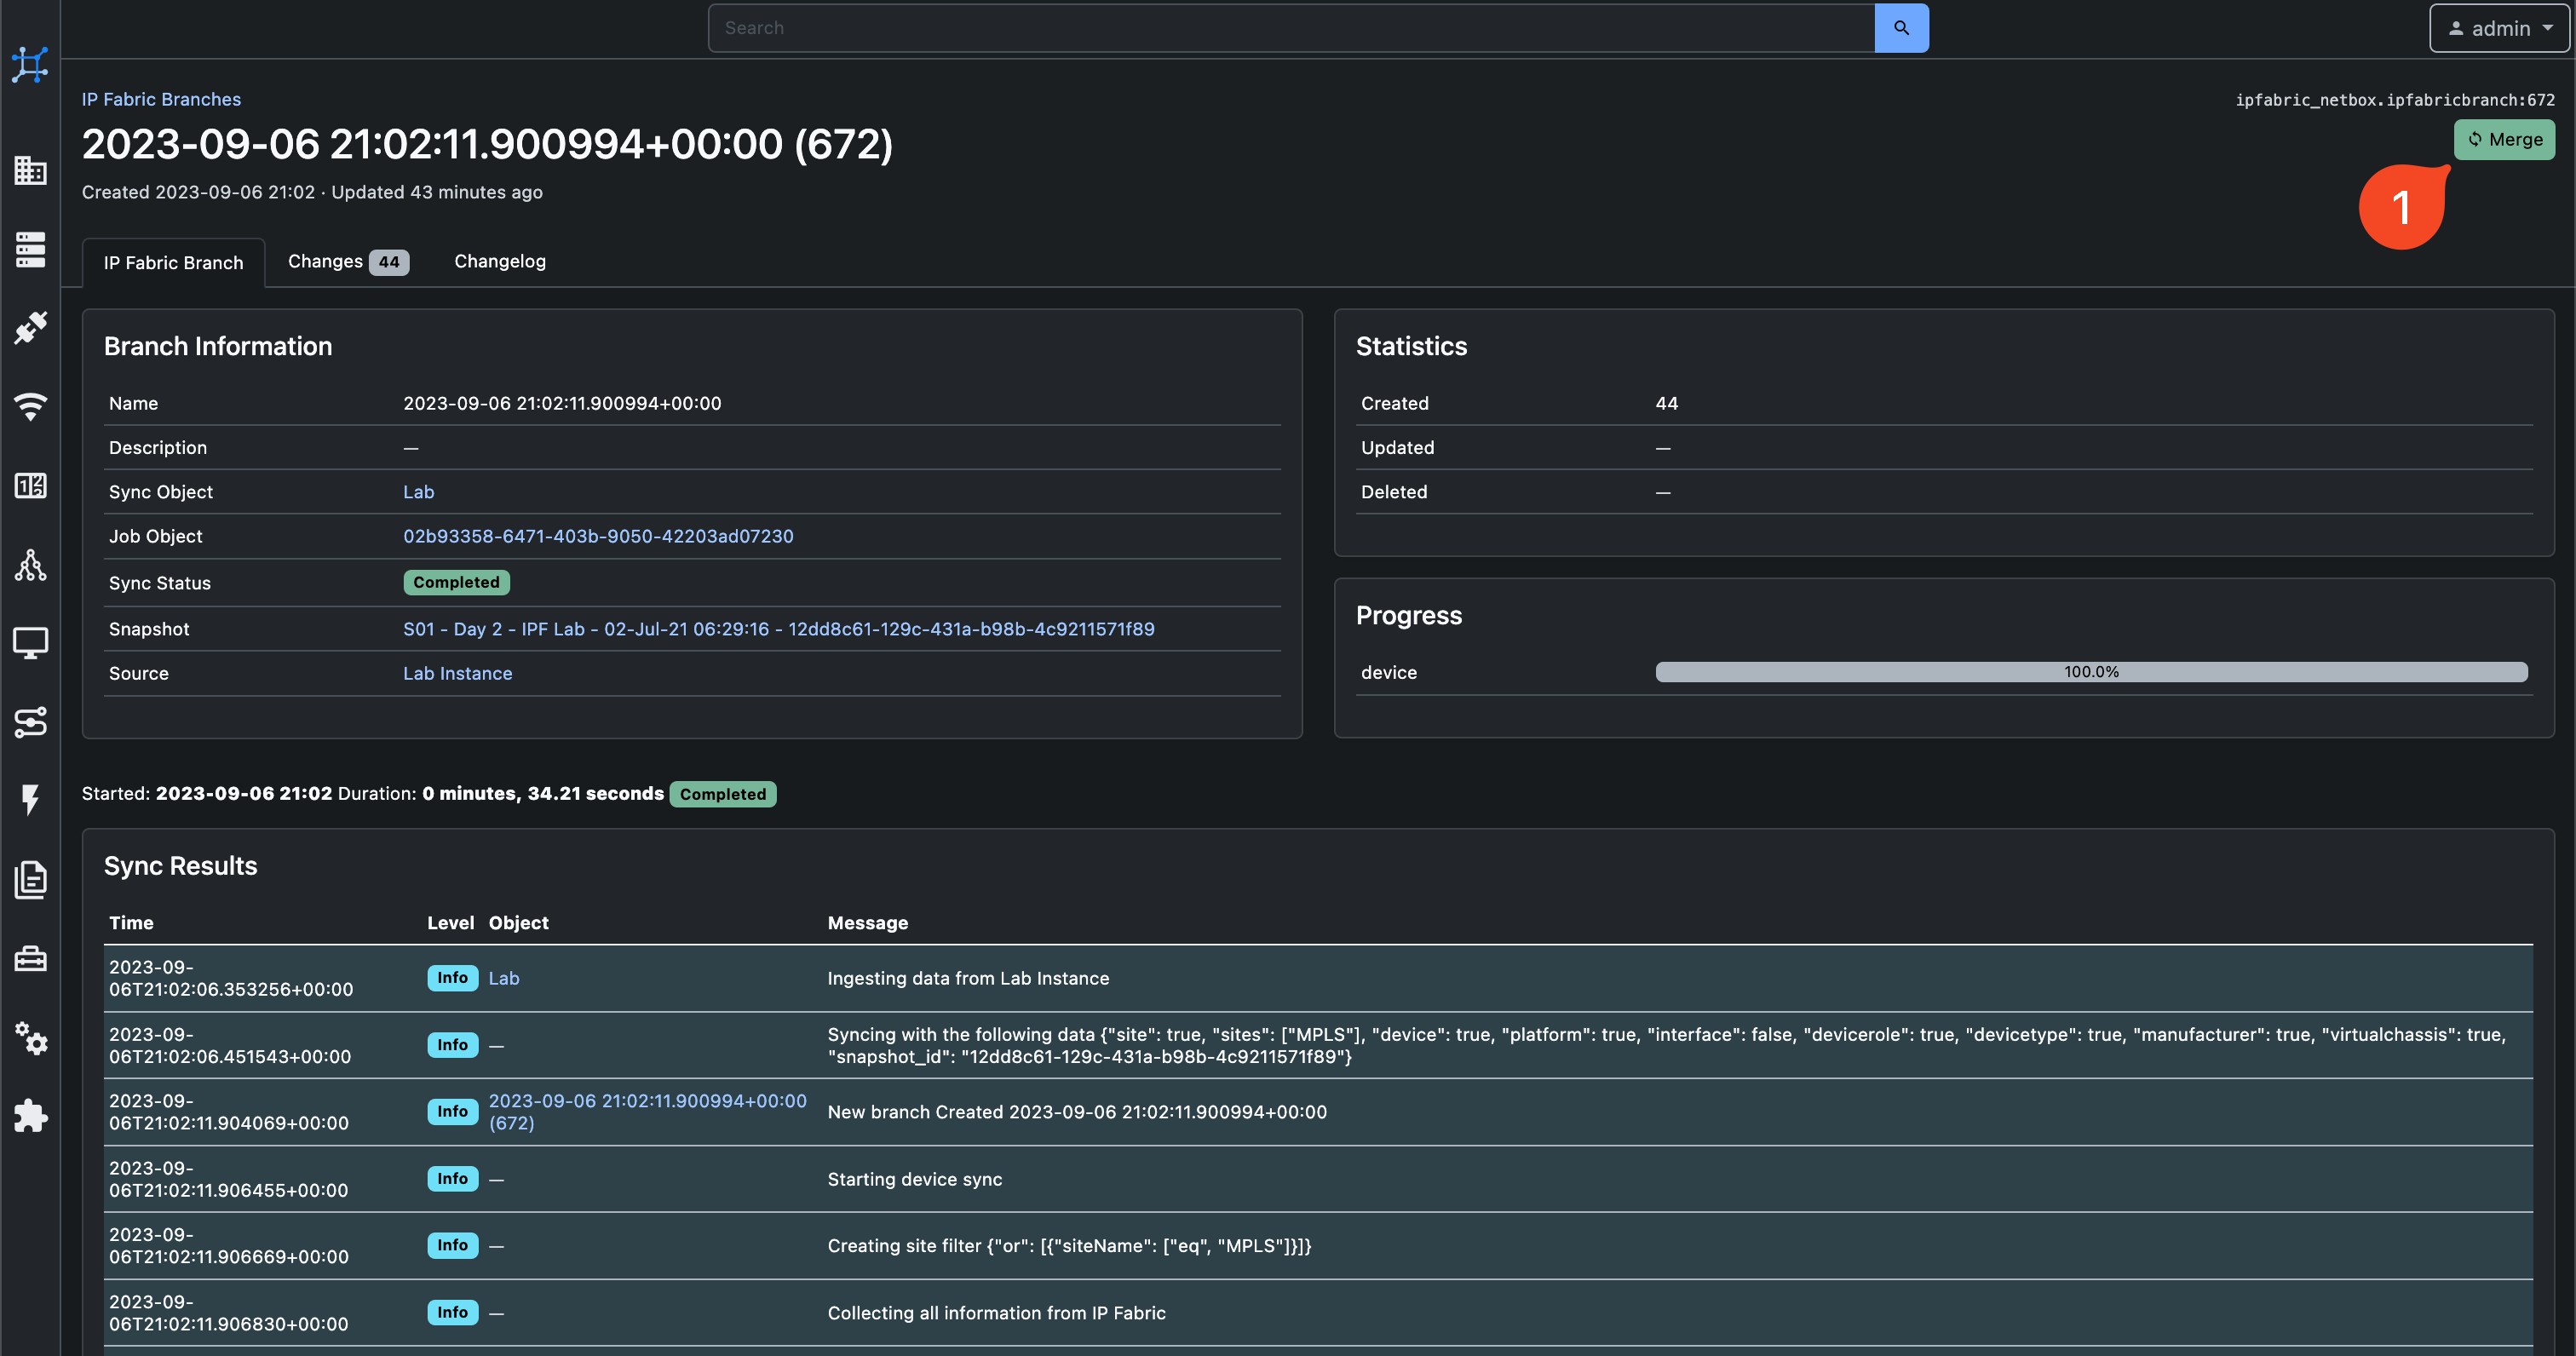Open Lab link in Sync Results table

[x=503, y=978]
